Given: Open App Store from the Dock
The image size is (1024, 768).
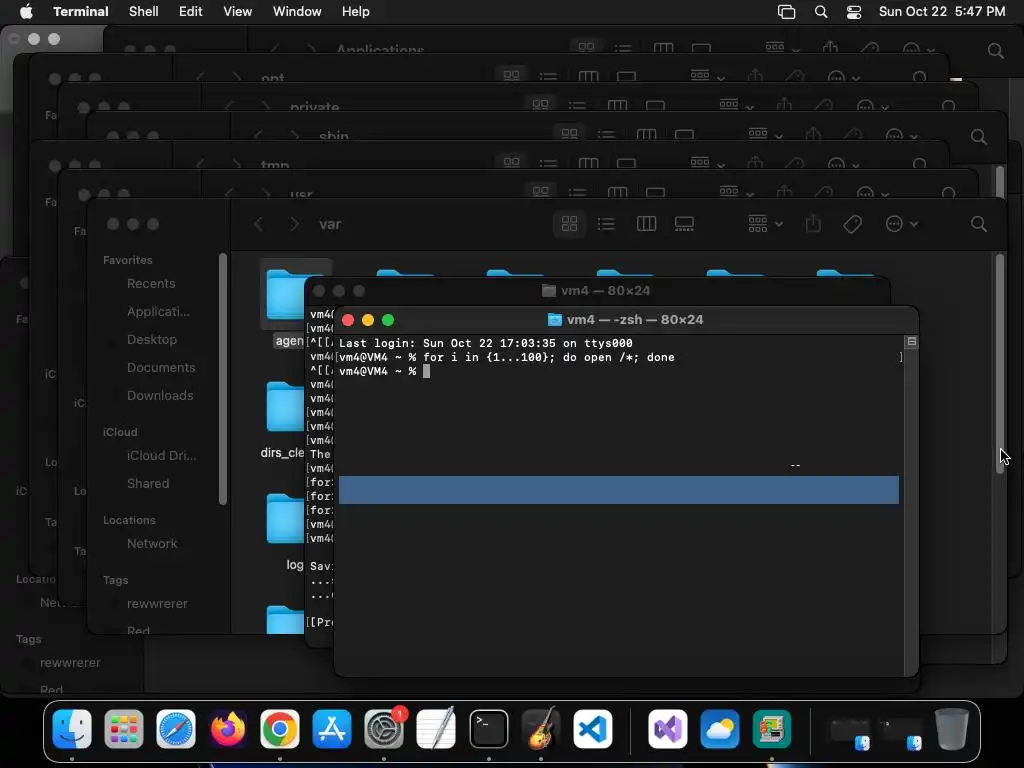Looking at the screenshot, I should [x=332, y=729].
